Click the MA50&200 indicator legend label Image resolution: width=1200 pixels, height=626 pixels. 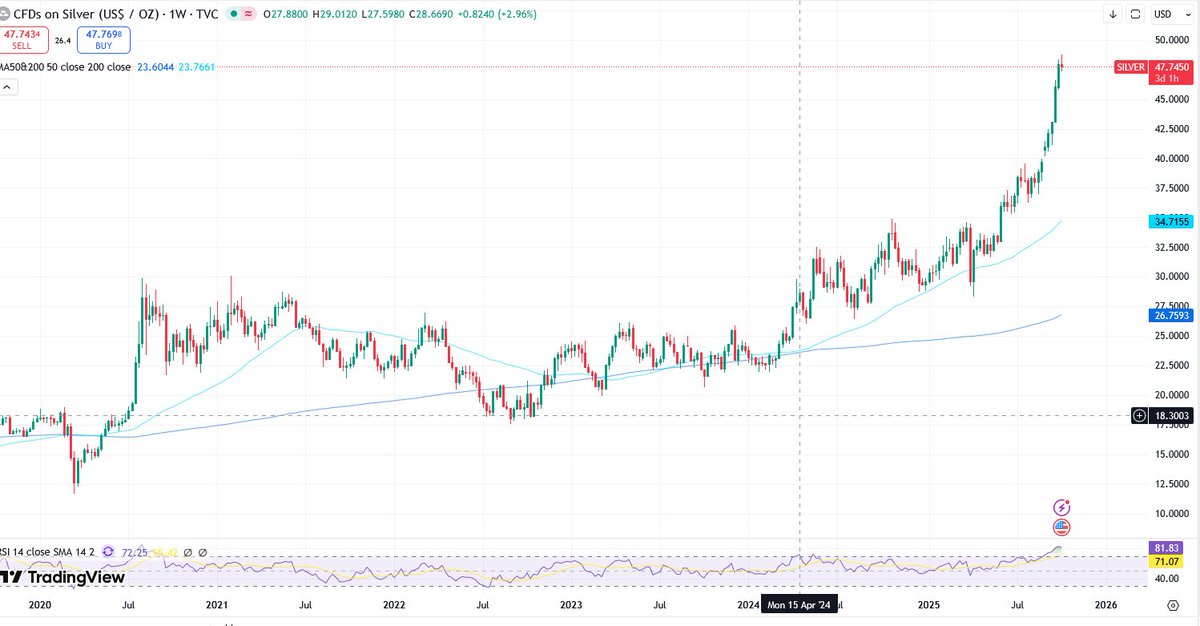(x=65, y=67)
